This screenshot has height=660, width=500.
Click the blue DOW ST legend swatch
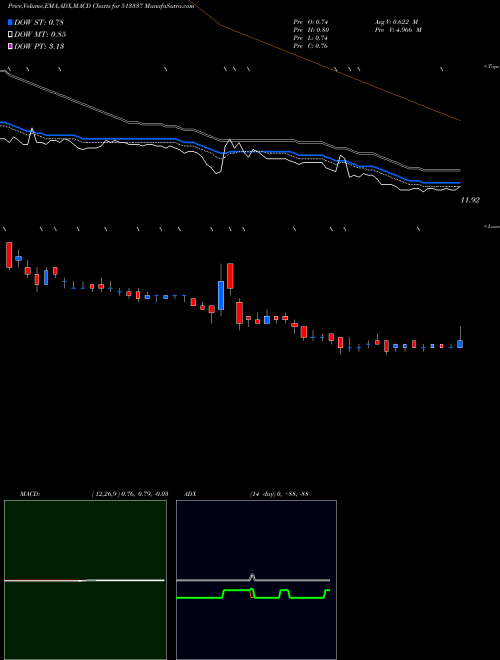tap(11, 22)
